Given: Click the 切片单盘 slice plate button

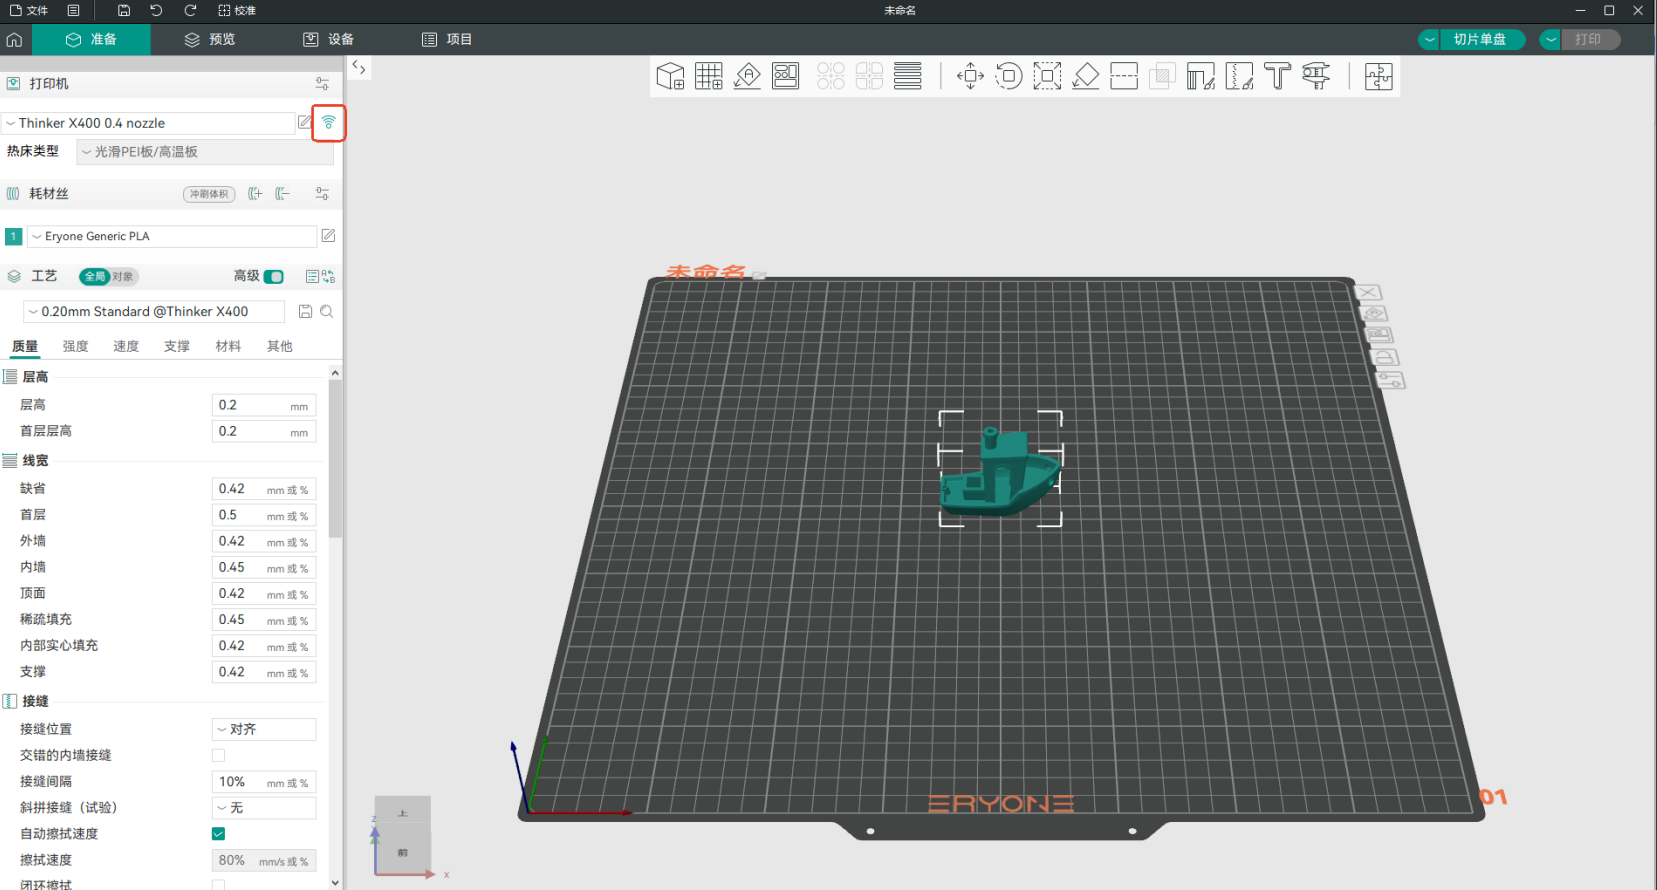Looking at the screenshot, I should 1479,39.
